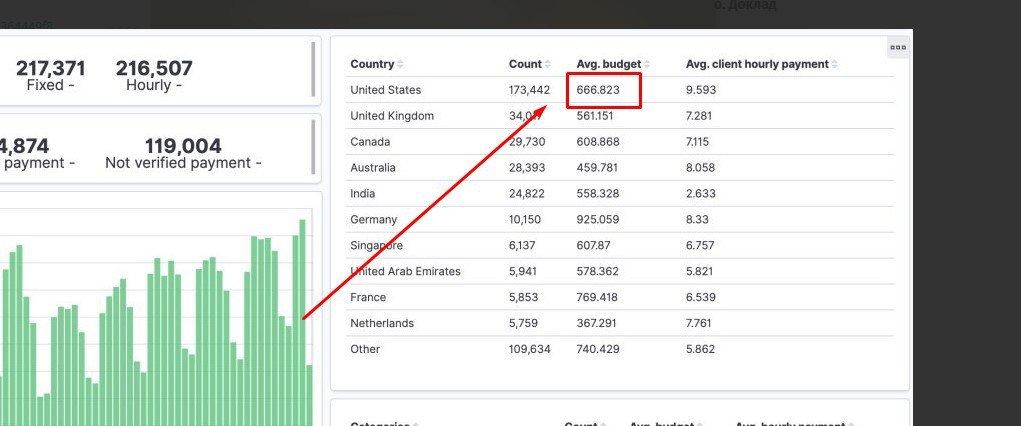Click count value 28,393
This screenshot has height=426, width=1021.
pyautogui.click(x=527, y=168)
